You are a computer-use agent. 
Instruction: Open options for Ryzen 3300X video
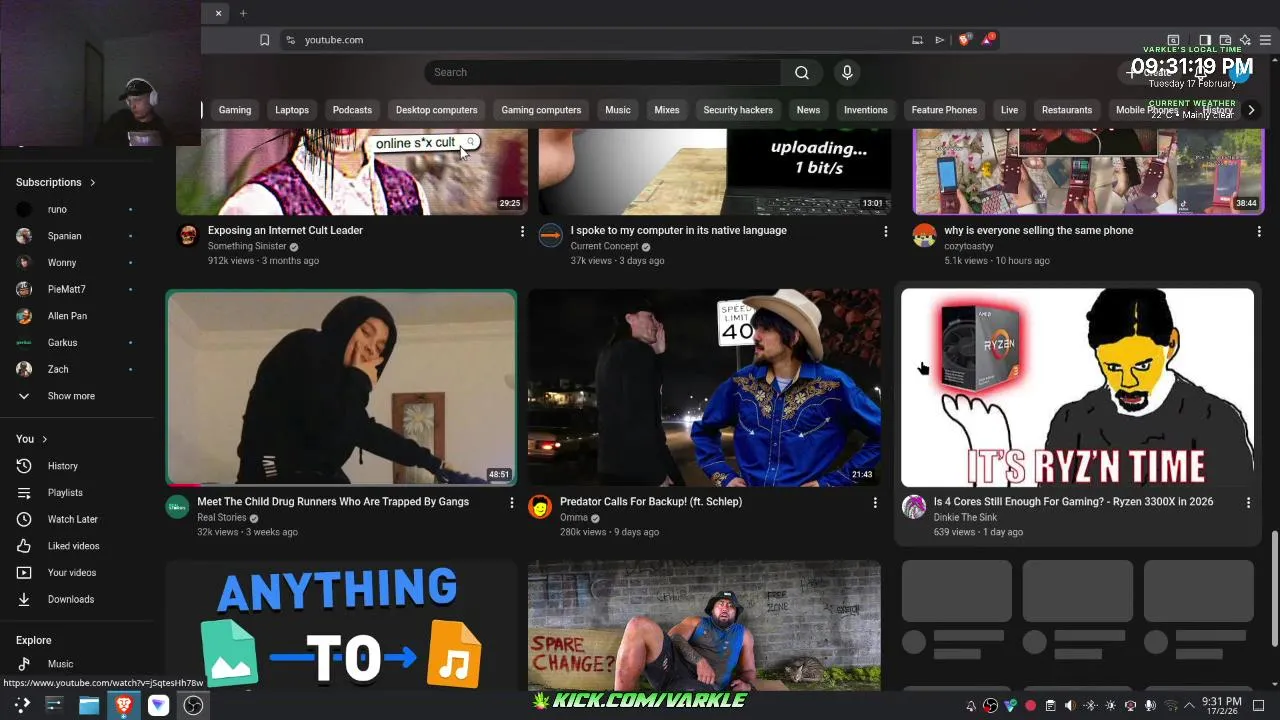(1248, 503)
